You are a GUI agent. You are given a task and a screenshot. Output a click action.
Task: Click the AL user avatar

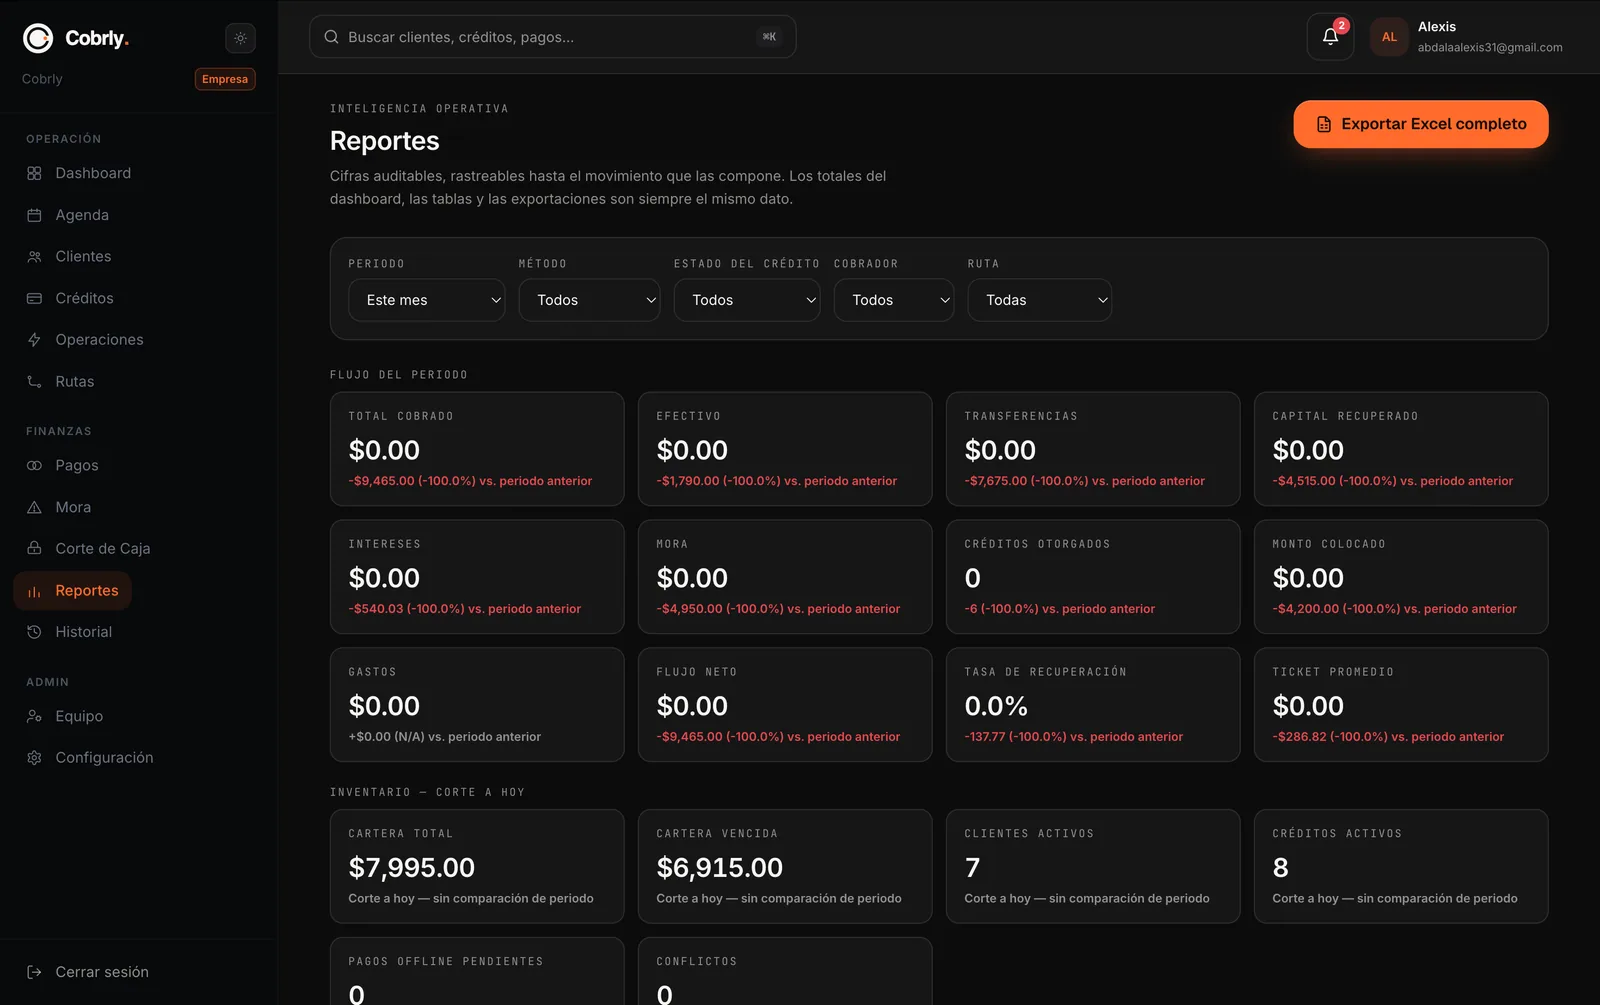tap(1389, 37)
